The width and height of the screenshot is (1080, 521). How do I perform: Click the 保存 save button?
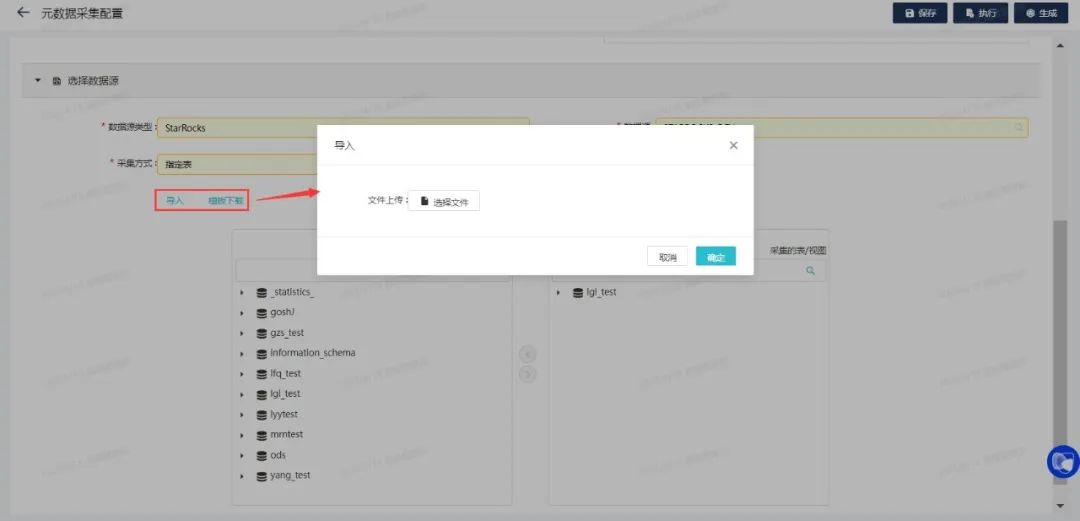point(920,14)
